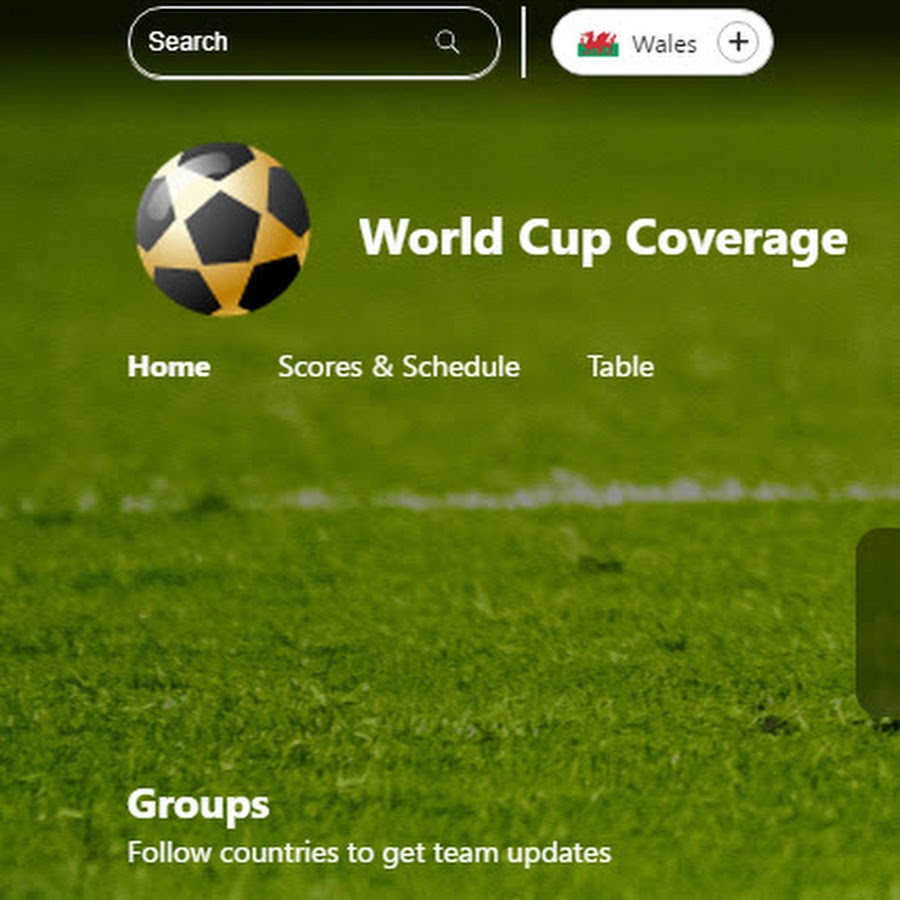The width and height of the screenshot is (900, 900).
Task: Click the vertical divider beside search bar
Action: 523,42
